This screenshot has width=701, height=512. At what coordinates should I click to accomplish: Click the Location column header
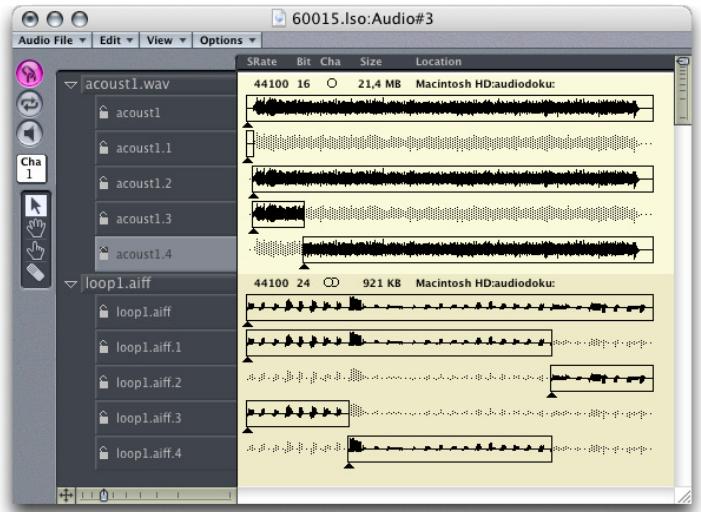[x=438, y=62]
